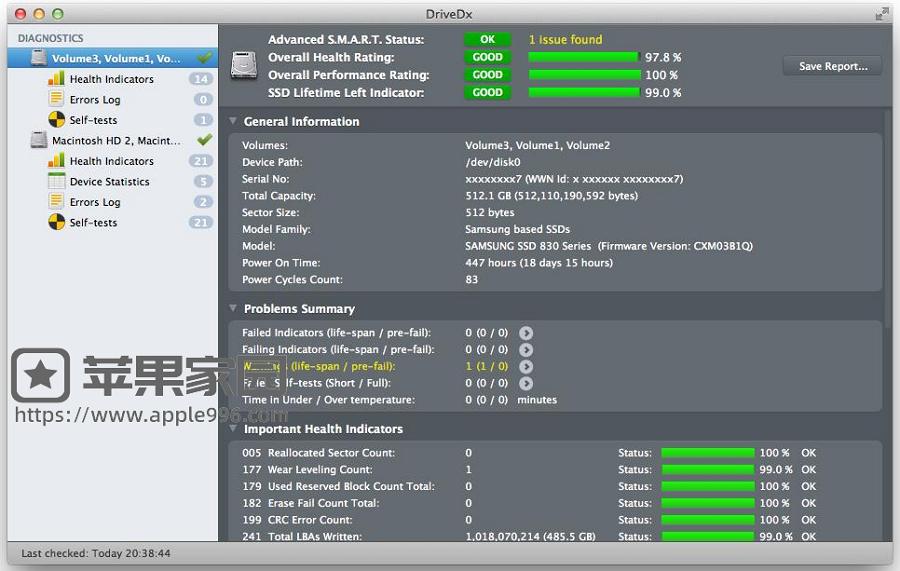Click the 97.8 % health percentage
Image resolution: width=900 pixels, height=571 pixels.
tap(663, 57)
